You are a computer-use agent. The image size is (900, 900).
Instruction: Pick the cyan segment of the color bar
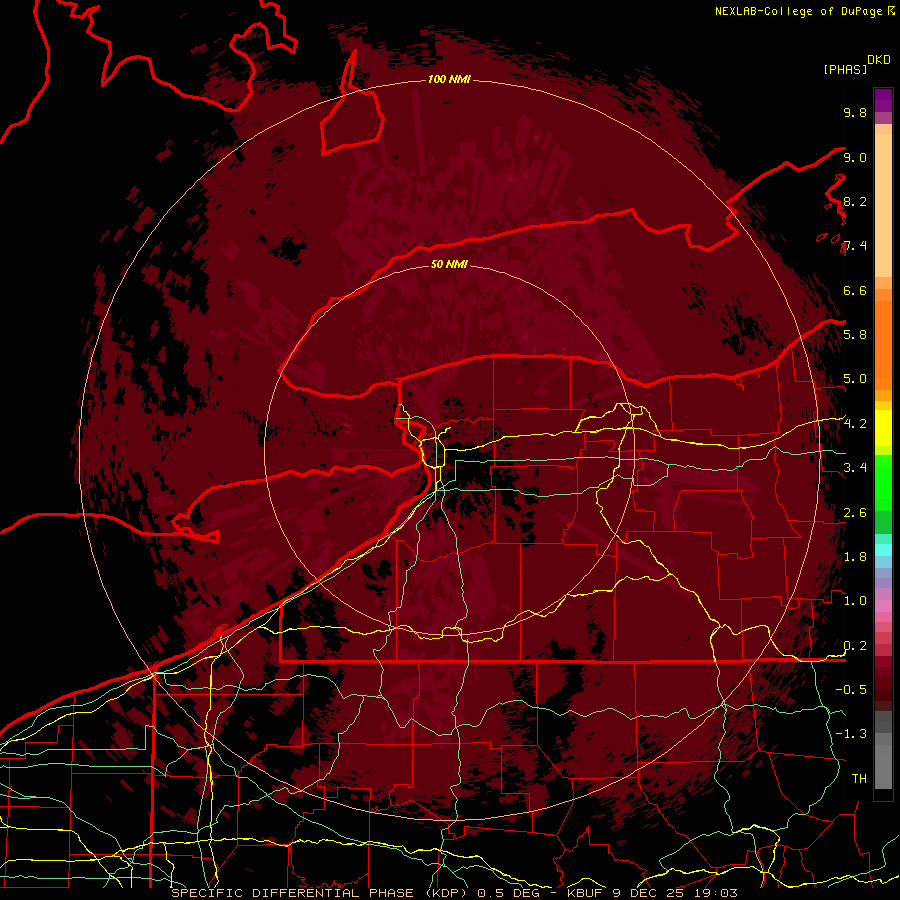pos(883,549)
